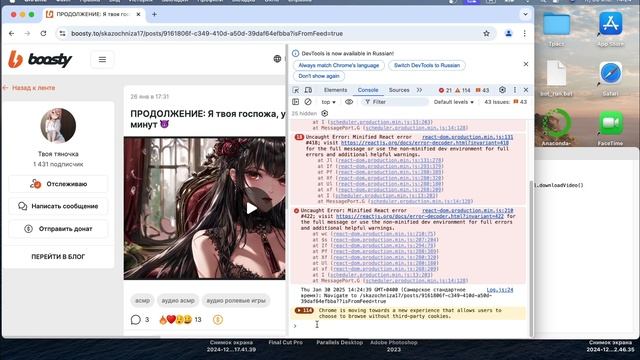This screenshot has height=360, width=640.
Task: Activate DevTools inspect element picker
Action: (296, 90)
